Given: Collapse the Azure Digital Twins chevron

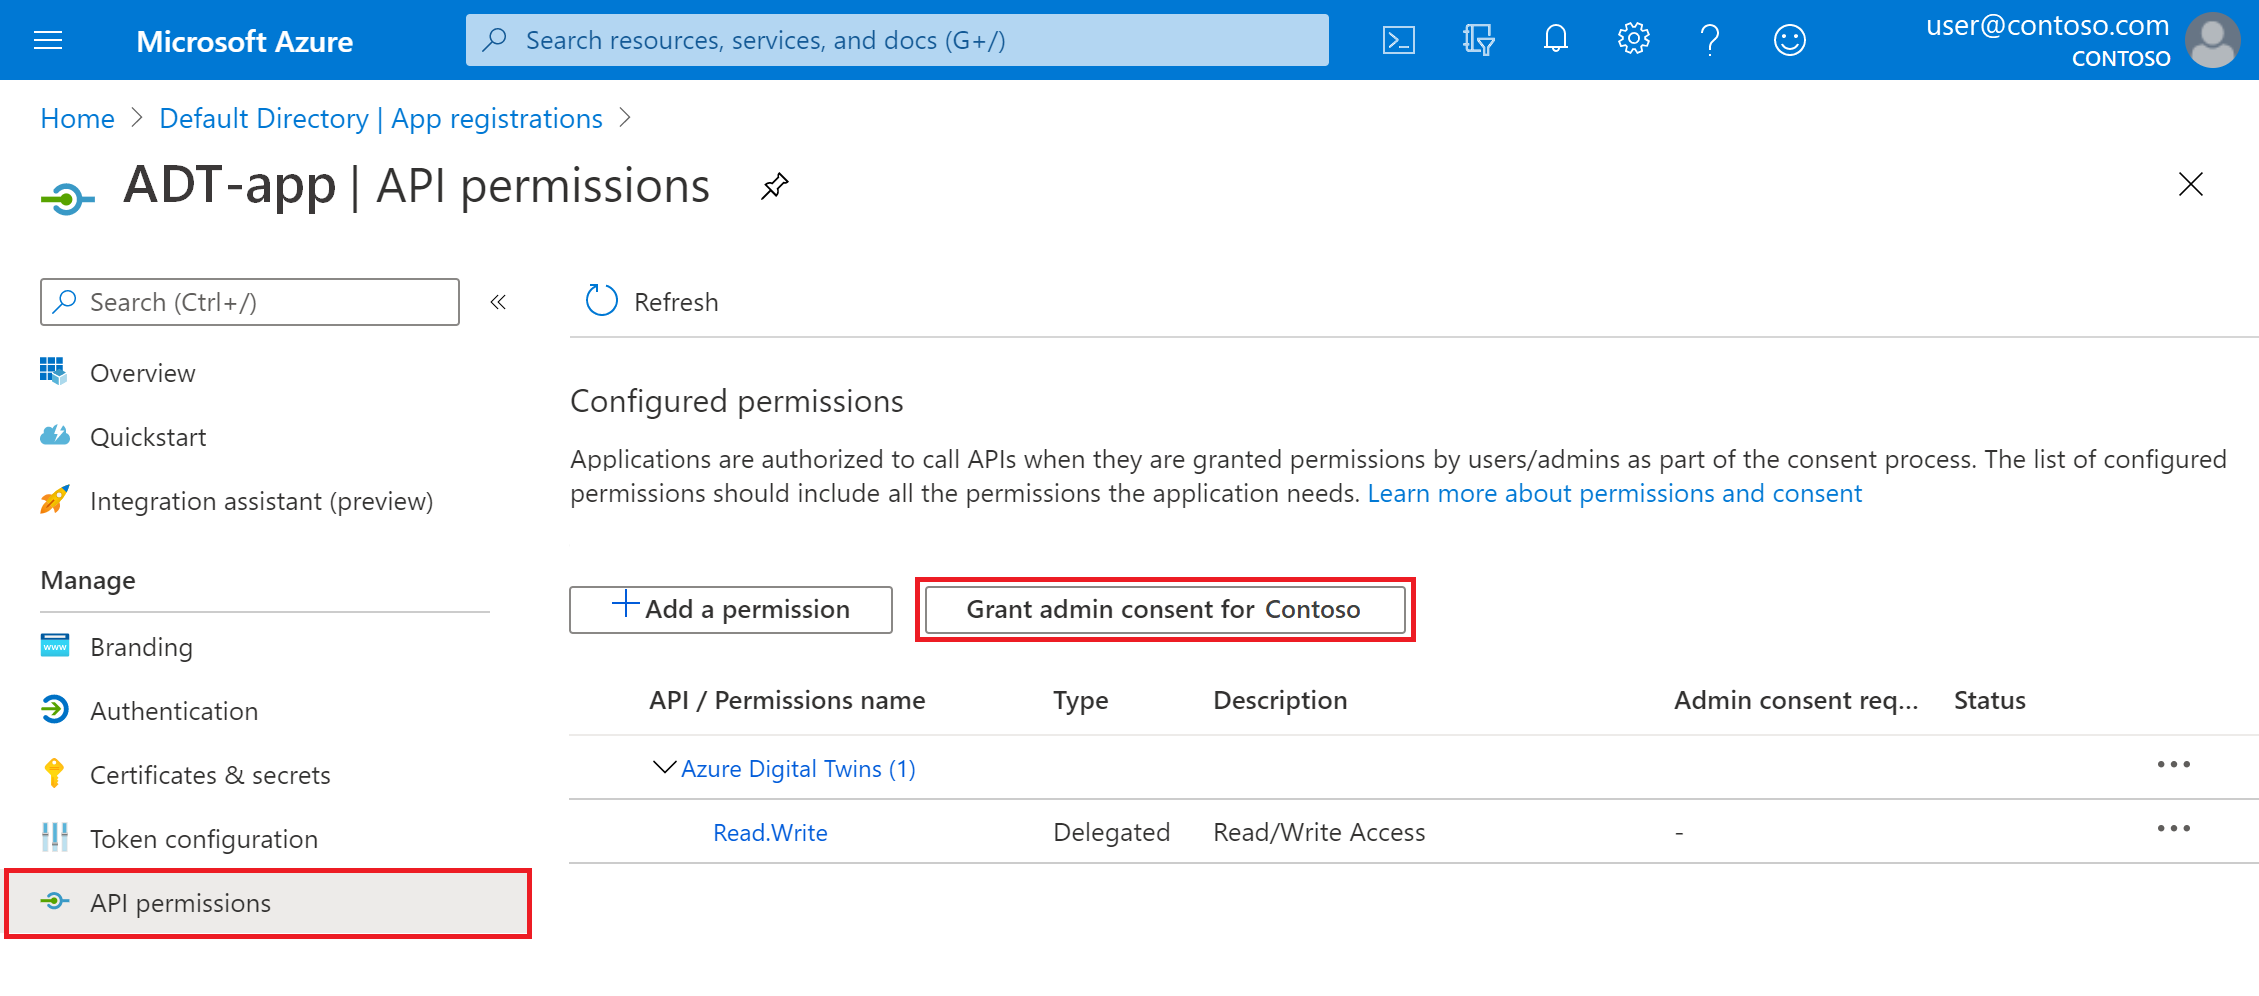Looking at the screenshot, I should (x=664, y=767).
